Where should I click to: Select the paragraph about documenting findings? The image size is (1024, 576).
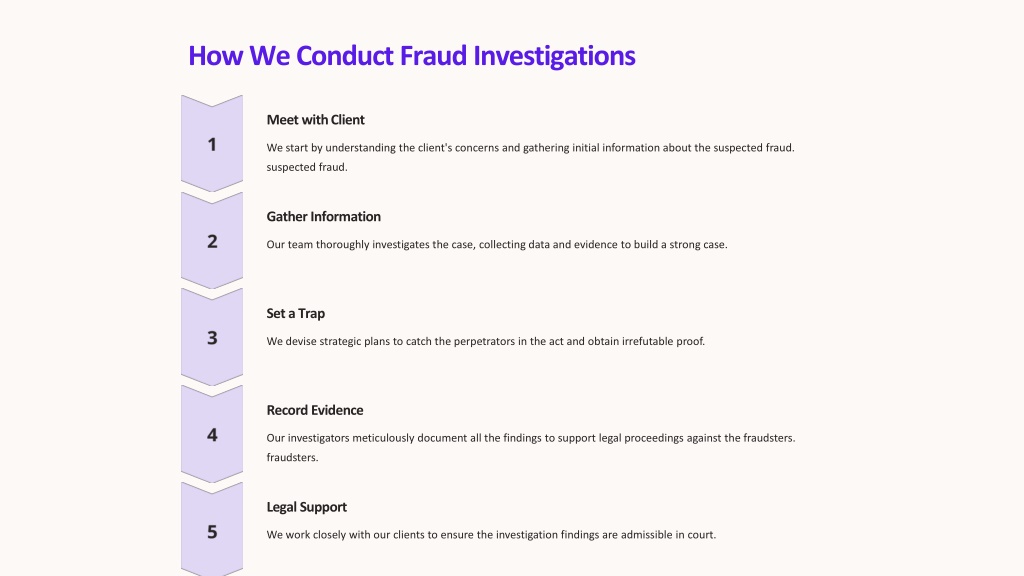coord(531,447)
